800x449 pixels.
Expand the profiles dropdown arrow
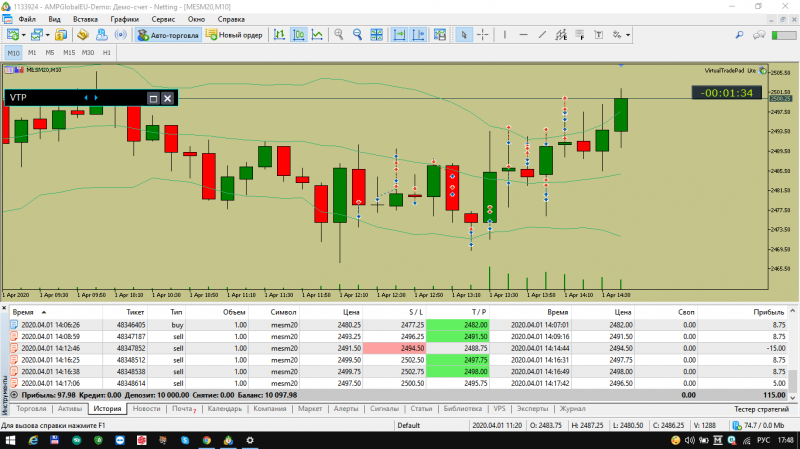[x=47, y=35]
